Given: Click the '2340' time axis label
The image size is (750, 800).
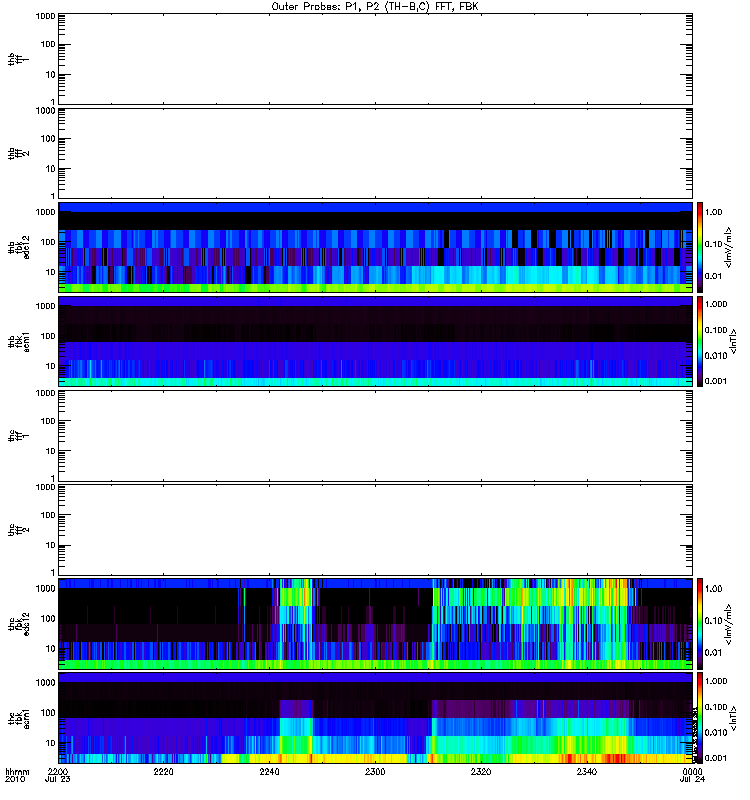Looking at the screenshot, I should pos(587,771).
